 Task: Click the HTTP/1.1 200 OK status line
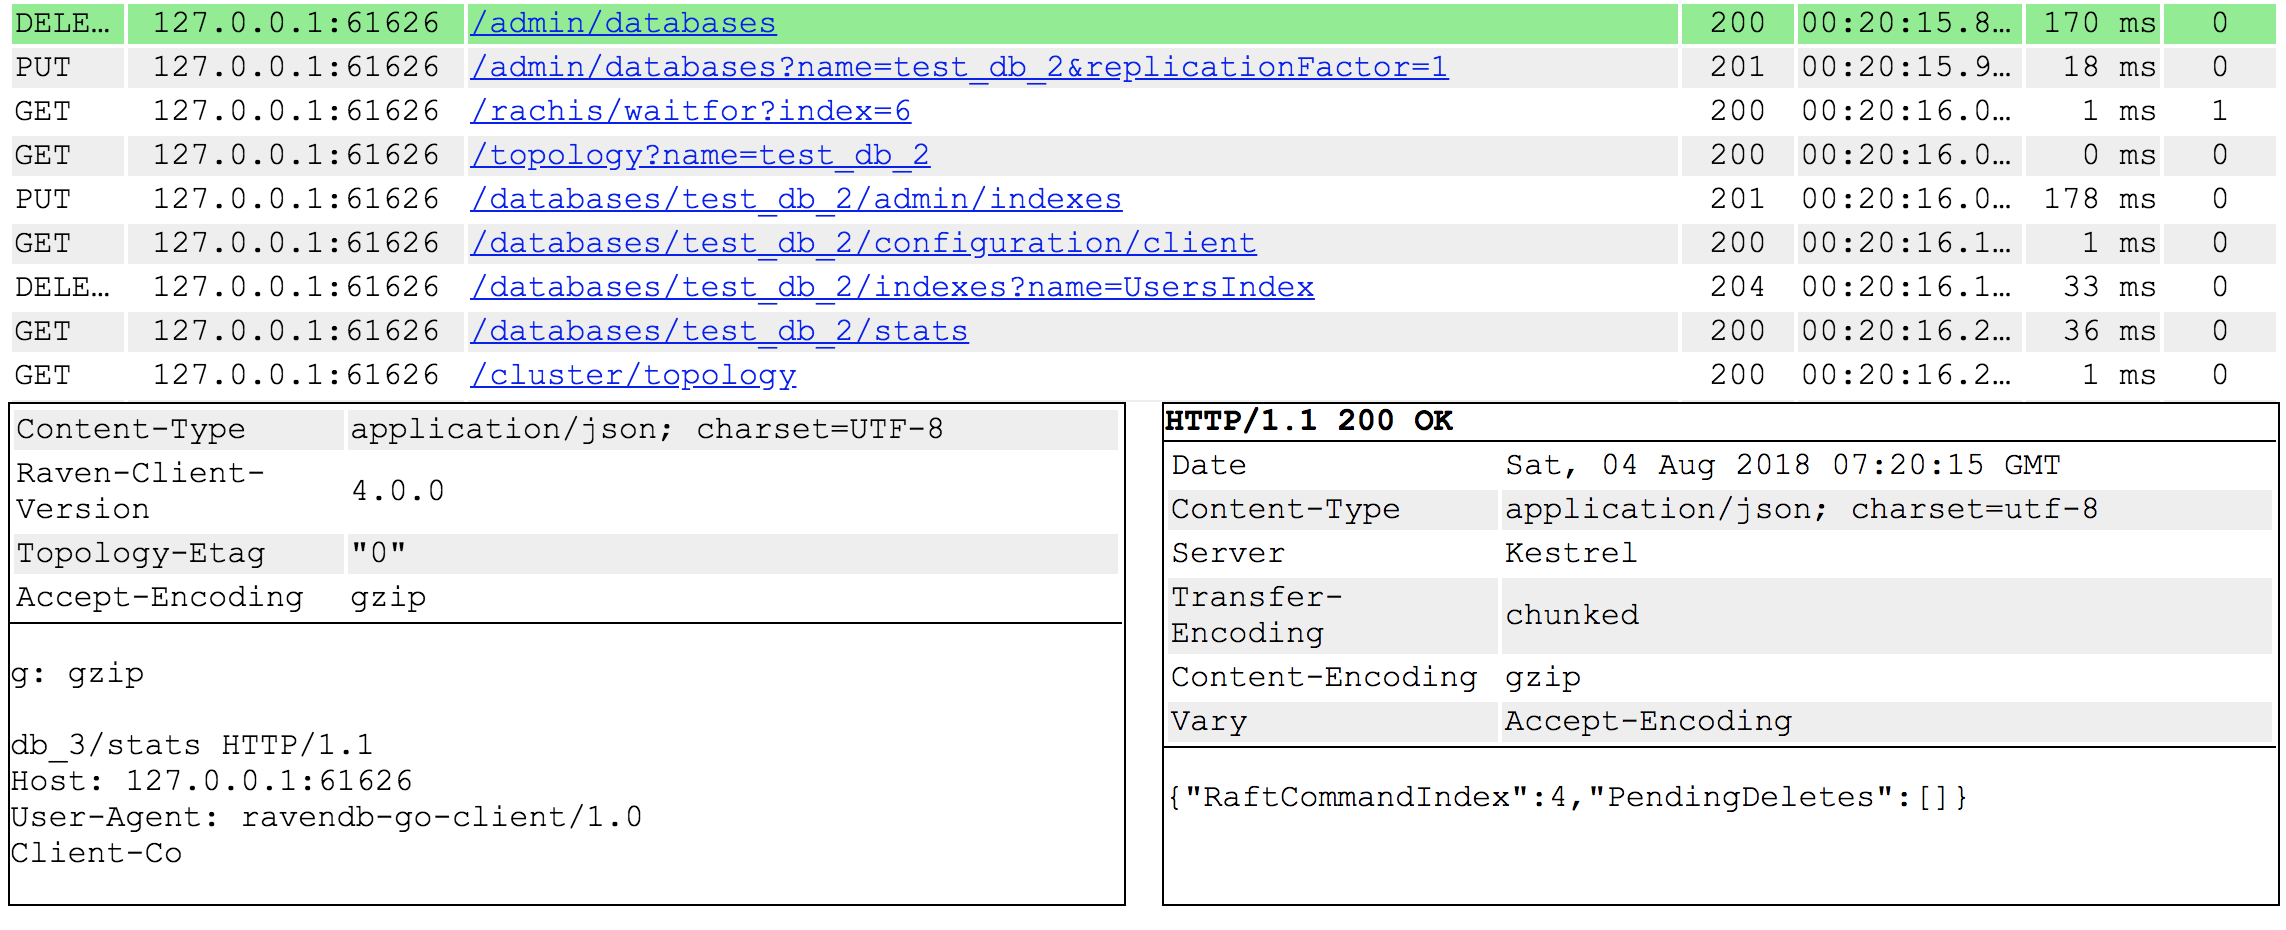[1309, 421]
